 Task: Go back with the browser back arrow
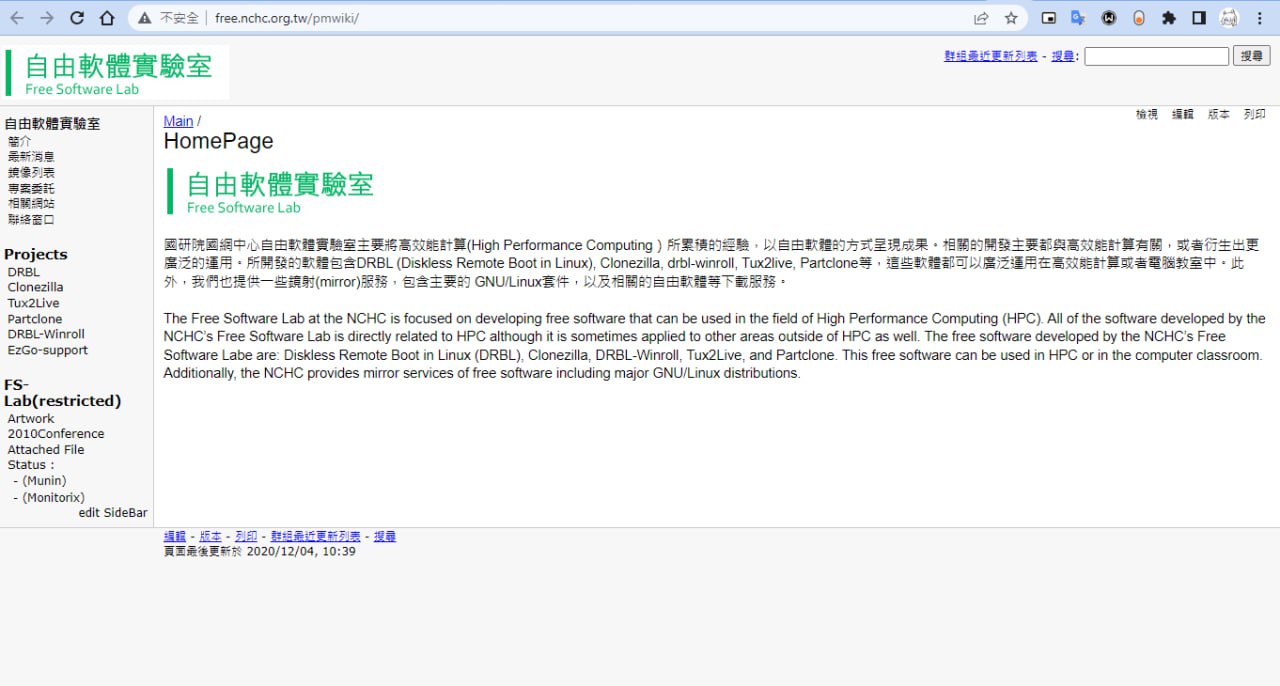[x=17, y=18]
